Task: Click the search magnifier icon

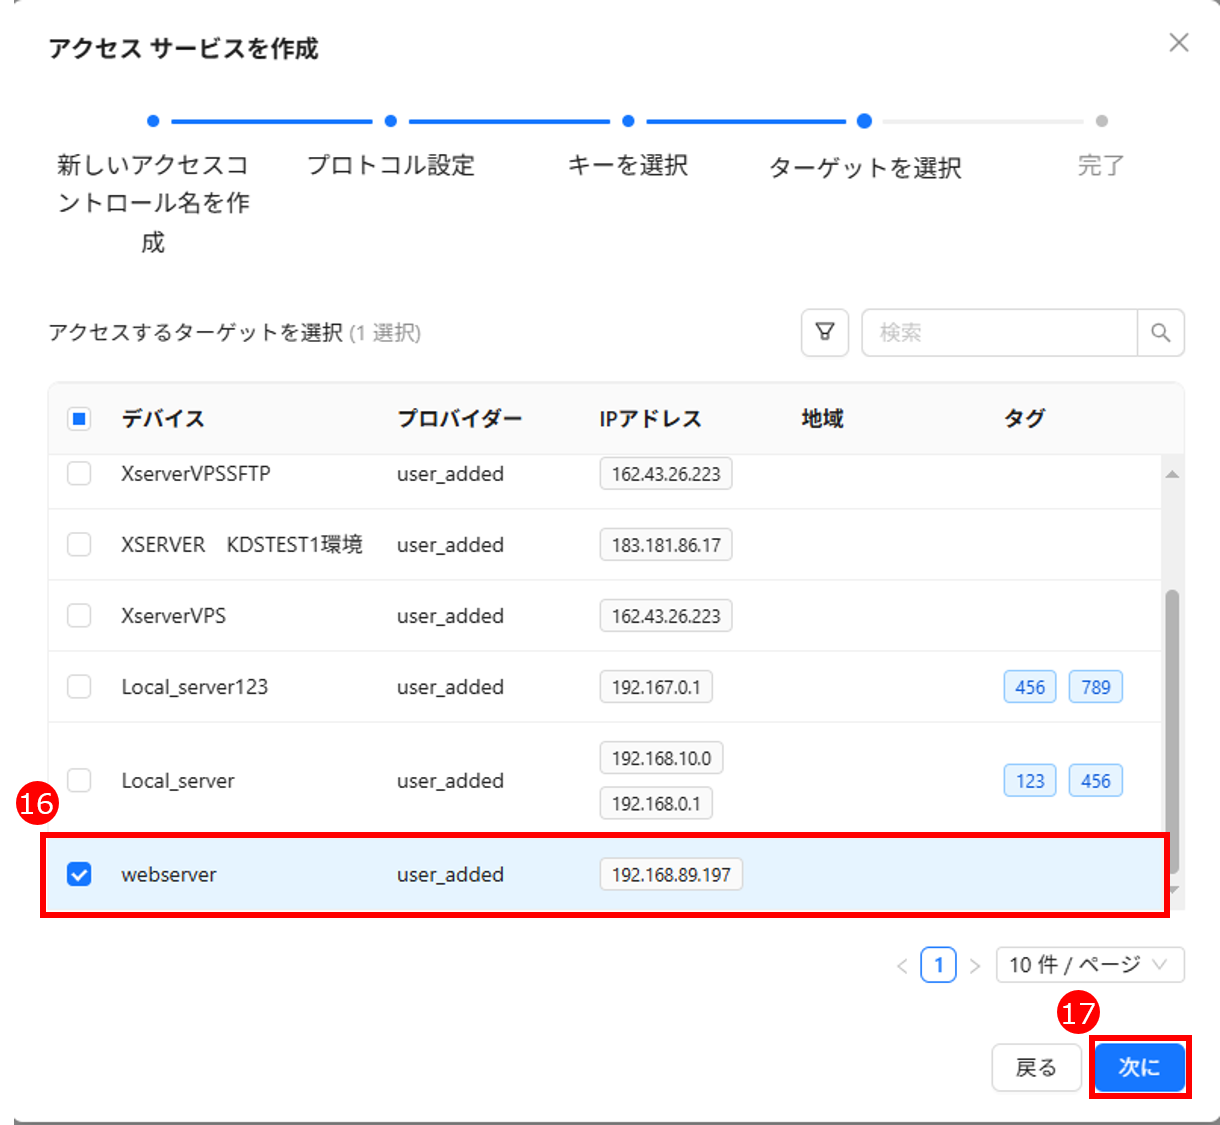Action: coord(1160,332)
